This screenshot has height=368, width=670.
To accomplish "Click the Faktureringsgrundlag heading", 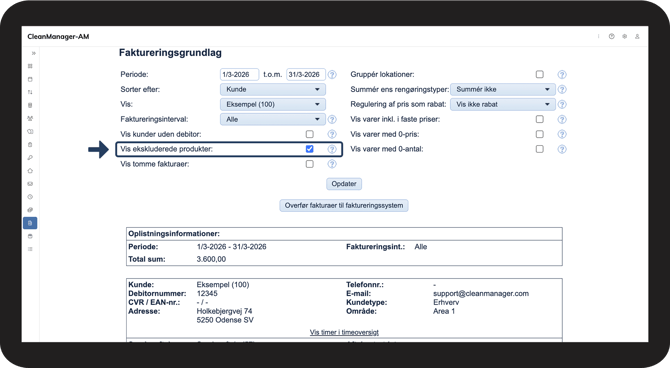I will click(170, 53).
